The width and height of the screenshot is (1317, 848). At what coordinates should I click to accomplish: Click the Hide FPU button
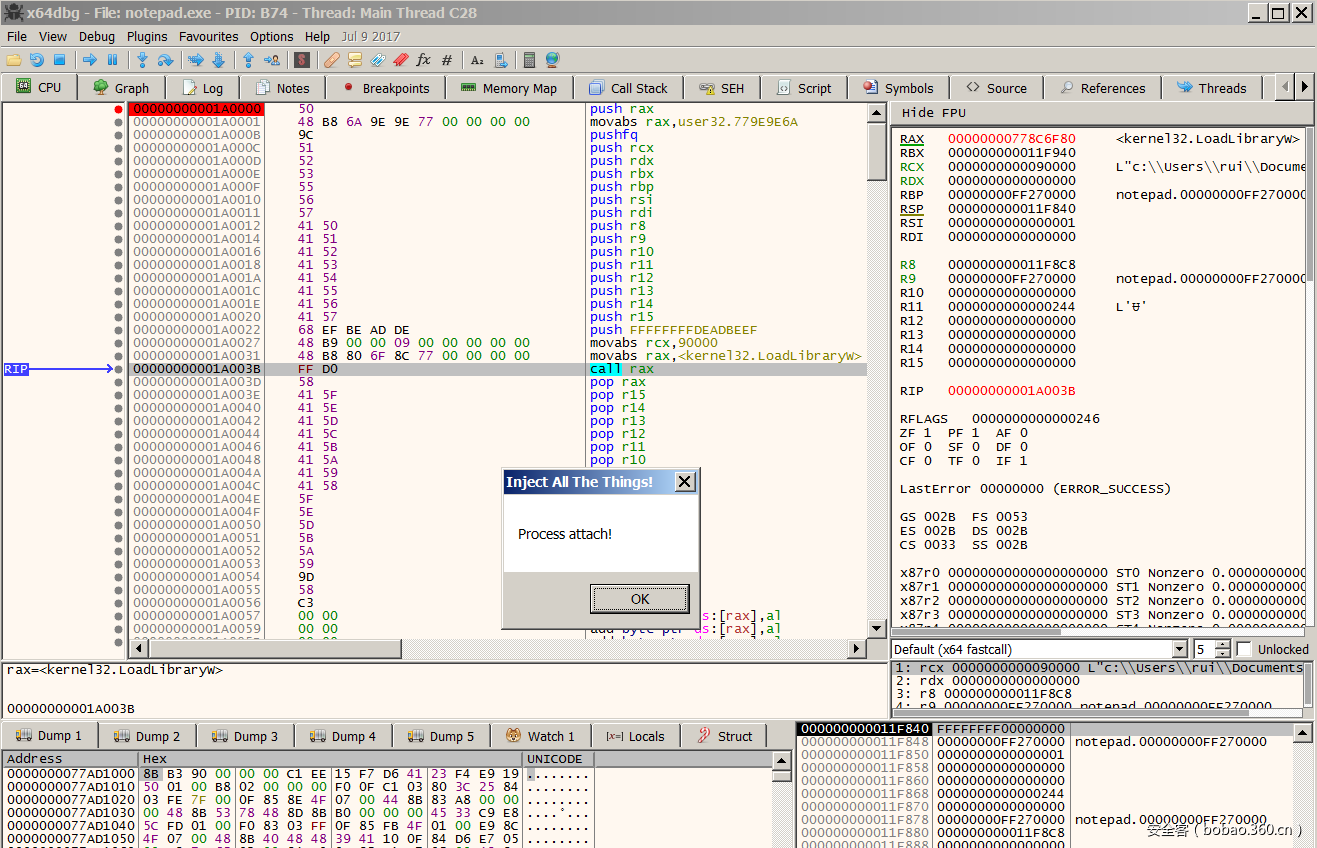(x=932, y=113)
